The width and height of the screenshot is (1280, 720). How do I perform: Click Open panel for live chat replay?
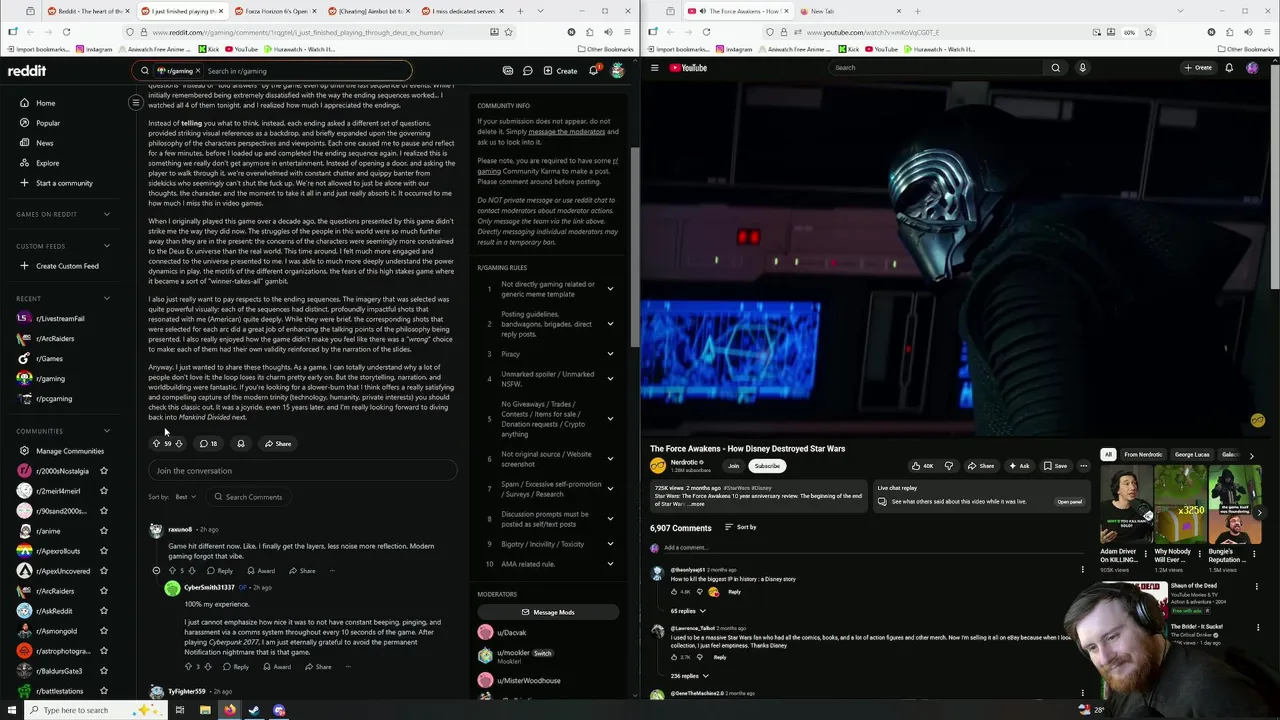(x=1069, y=502)
